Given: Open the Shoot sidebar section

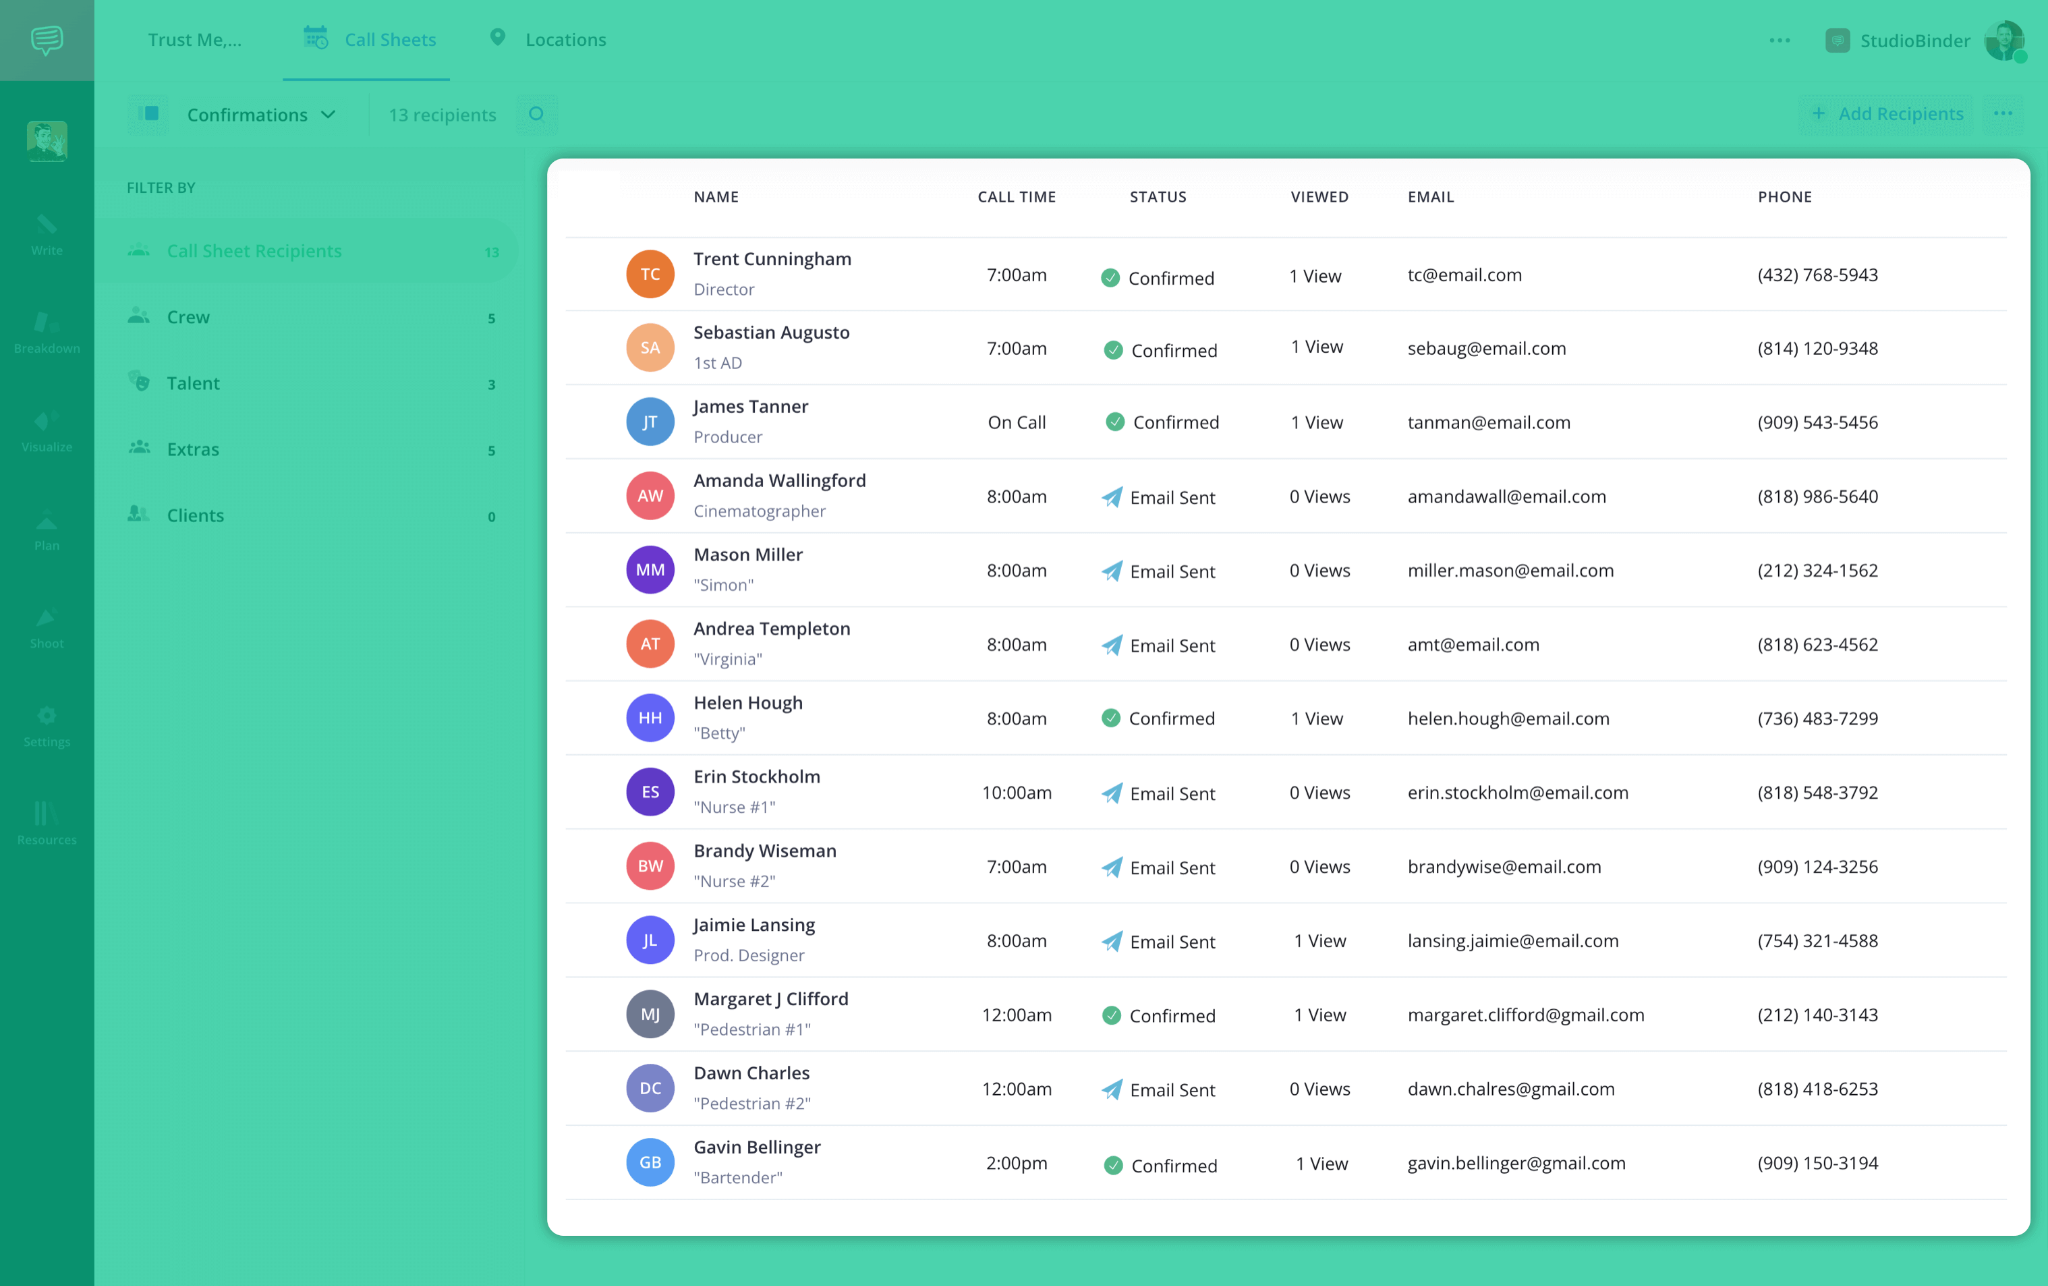Looking at the screenshot, I should click(46, 627).
